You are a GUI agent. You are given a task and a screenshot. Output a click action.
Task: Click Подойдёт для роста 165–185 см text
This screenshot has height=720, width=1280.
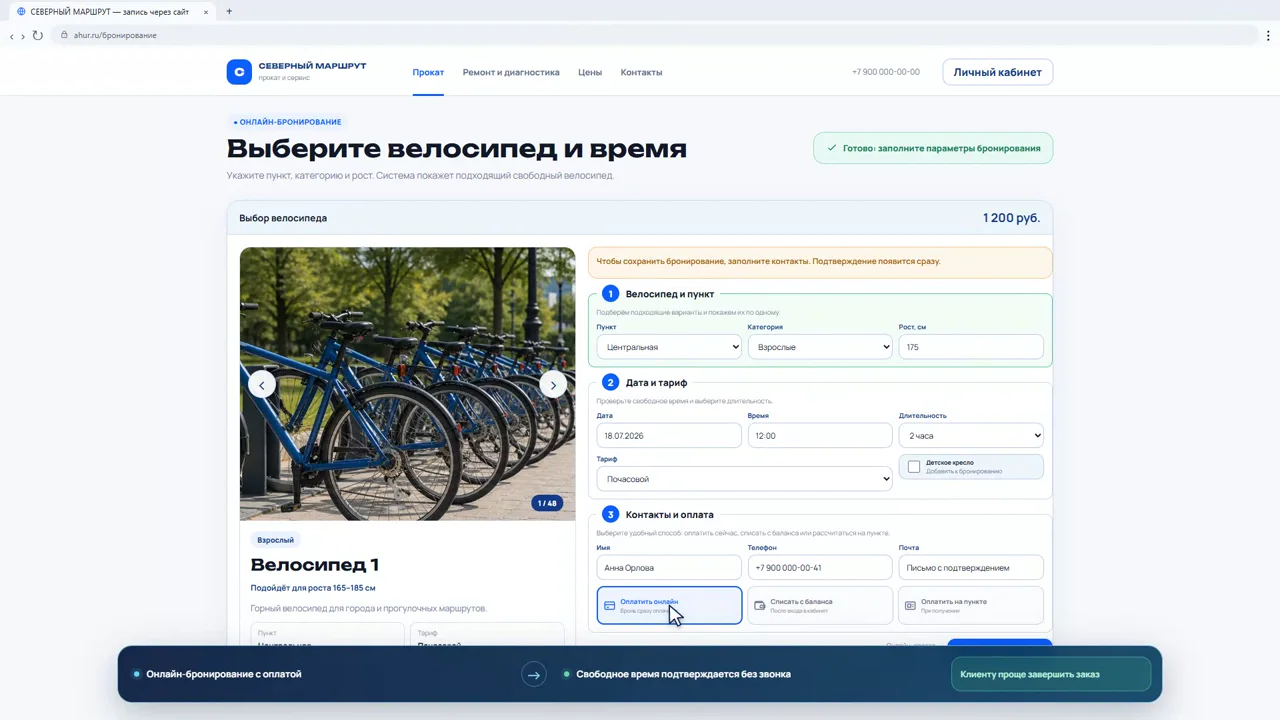click(313, 588)
